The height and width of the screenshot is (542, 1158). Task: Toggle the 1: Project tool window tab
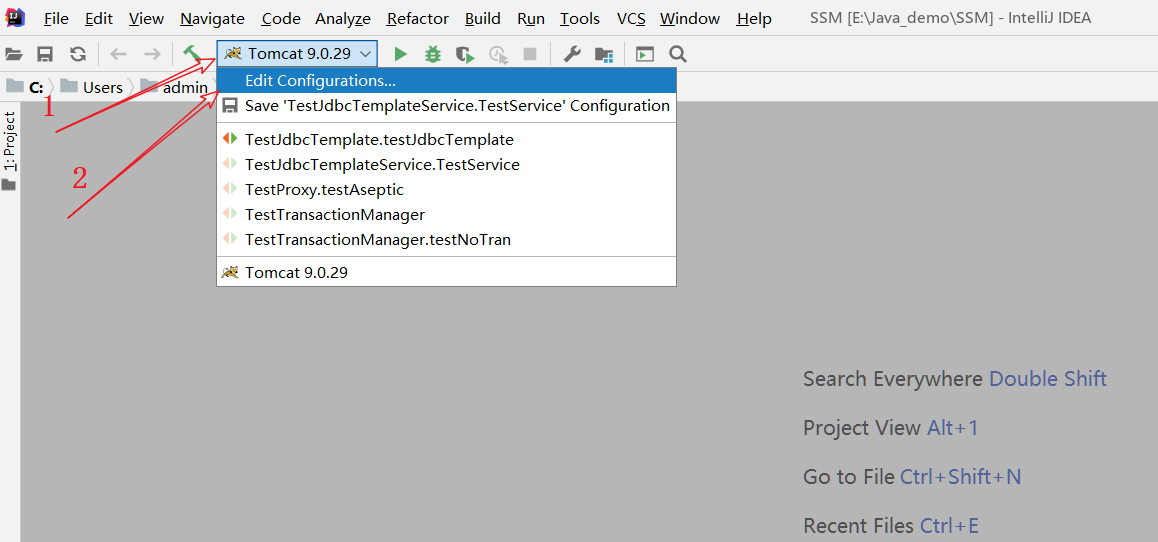click(x=9, y=142)
